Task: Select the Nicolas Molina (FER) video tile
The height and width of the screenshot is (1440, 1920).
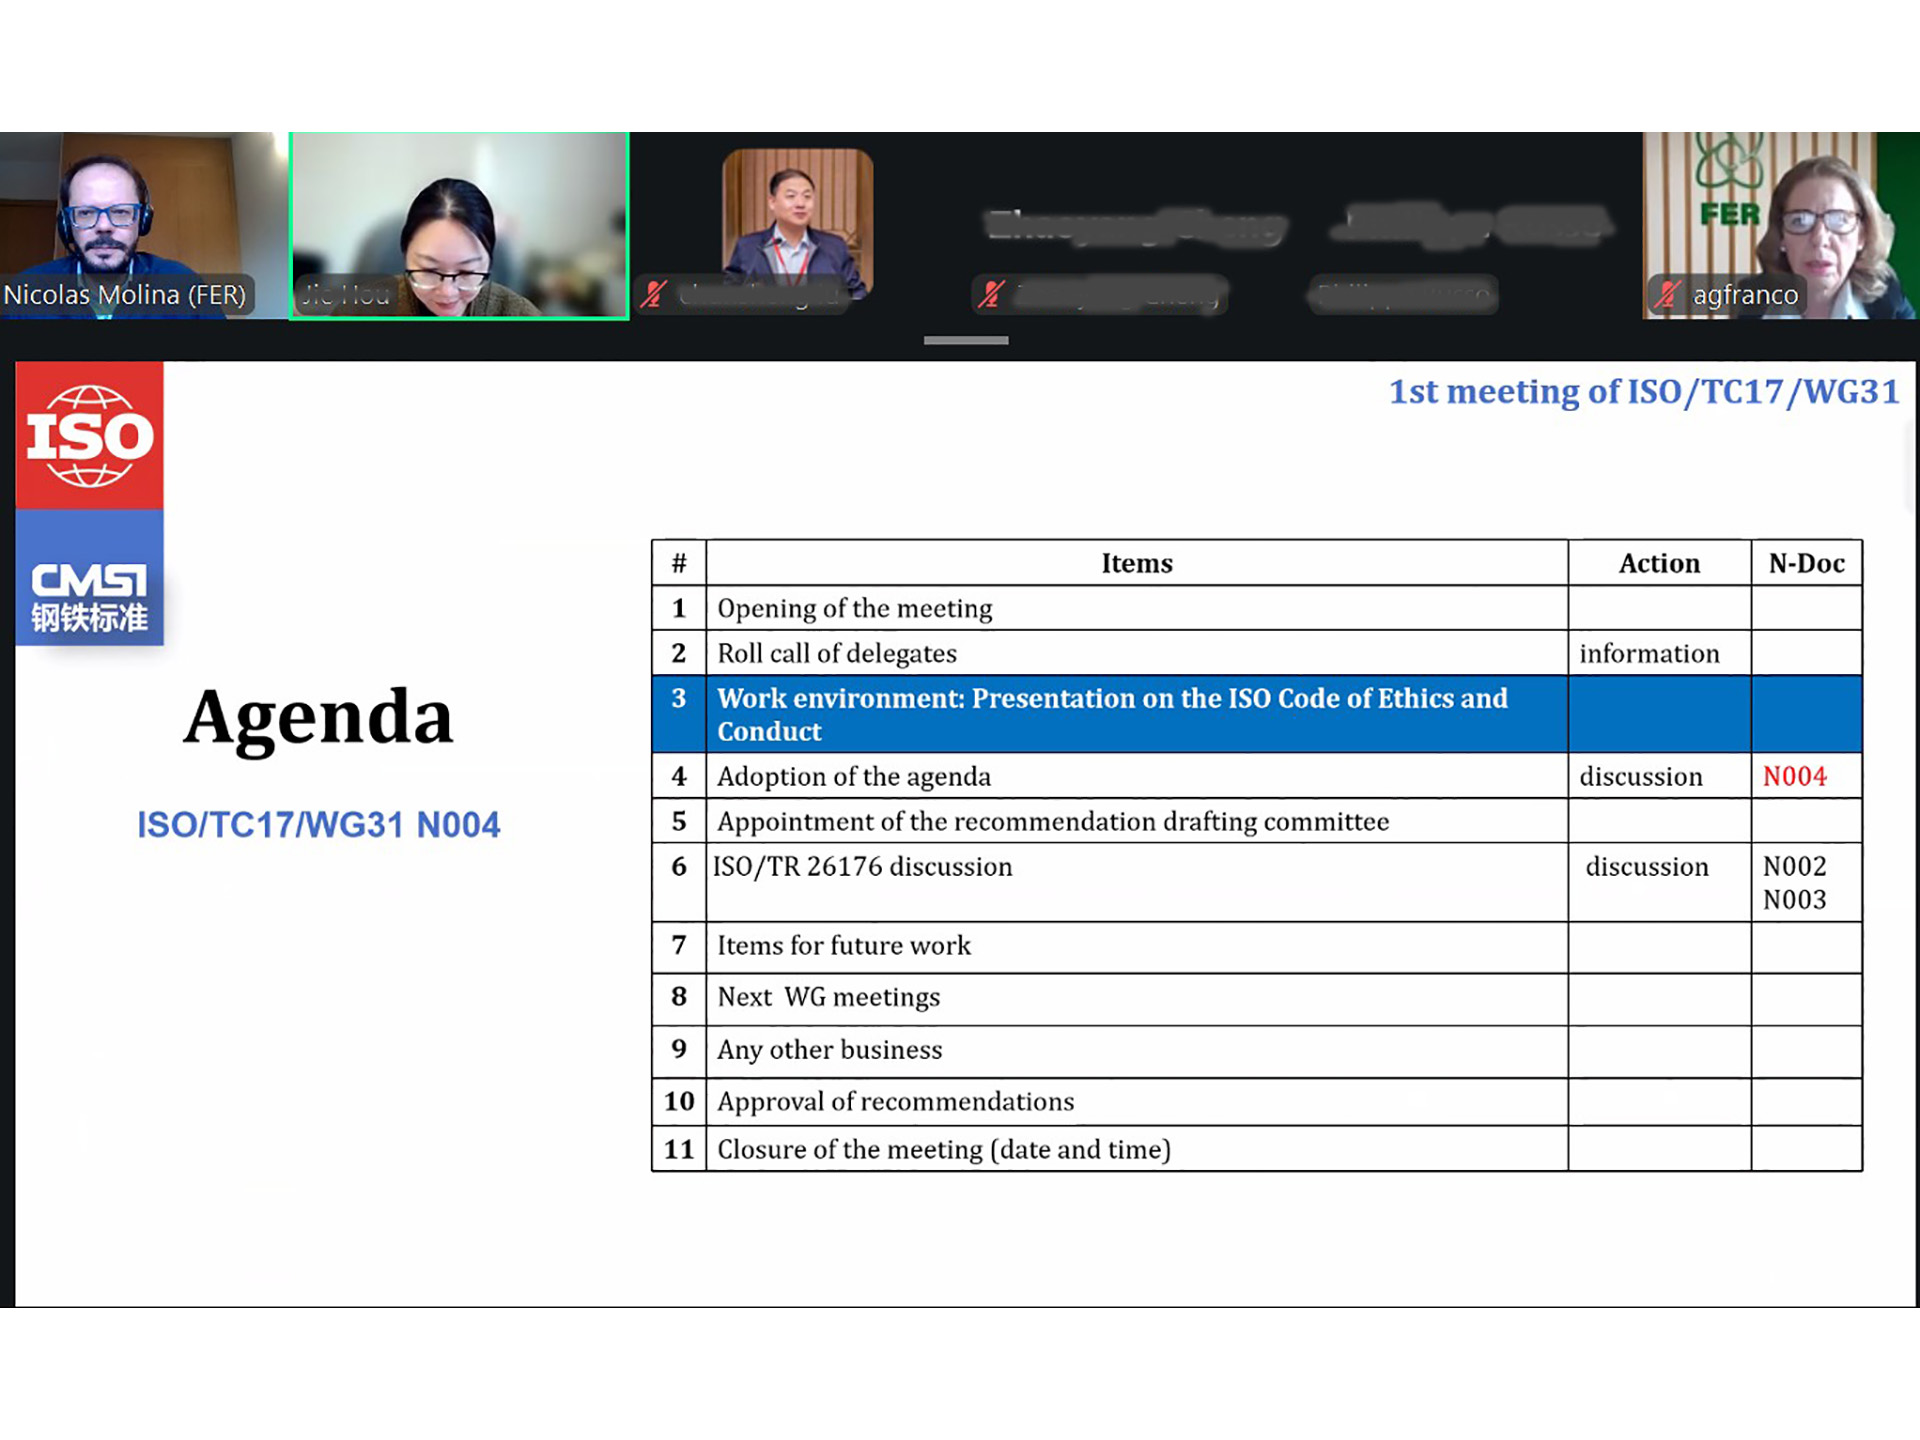Action: 143,215
